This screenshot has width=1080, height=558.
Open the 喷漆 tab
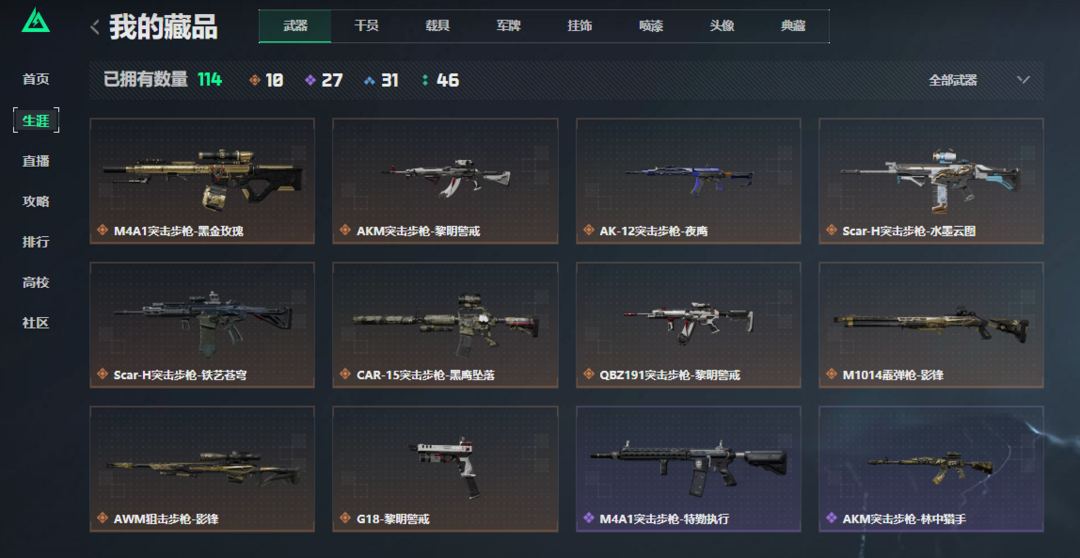coord(651,26)
